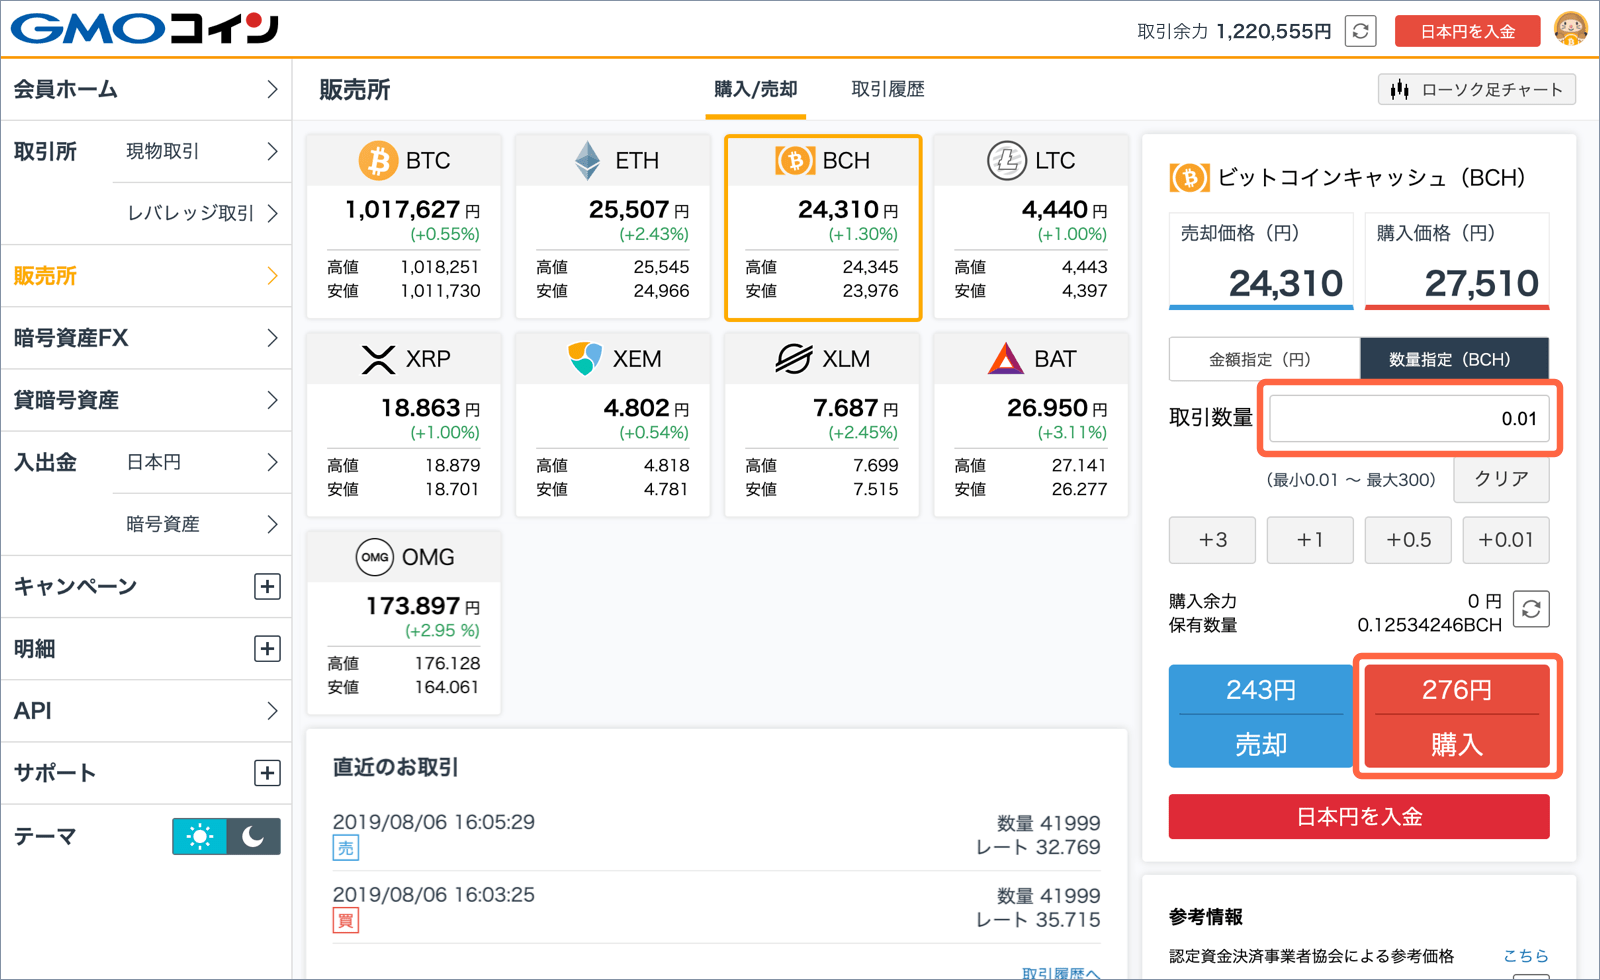This screenshot has height=980, width=1600.
Task: Select the LTC coin icon
Action: click(x=1007, y=160)
